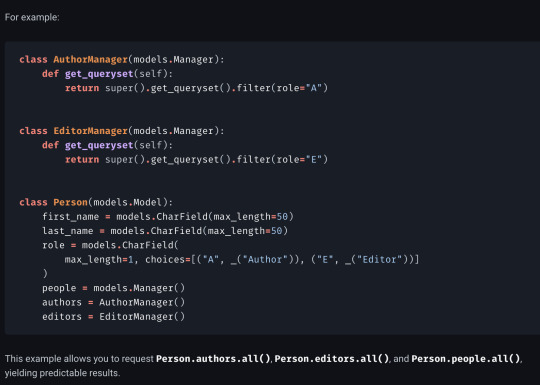Click the AuthorManager class name
Viewport: 540px width, 385px height.
(x=91, y=60)
